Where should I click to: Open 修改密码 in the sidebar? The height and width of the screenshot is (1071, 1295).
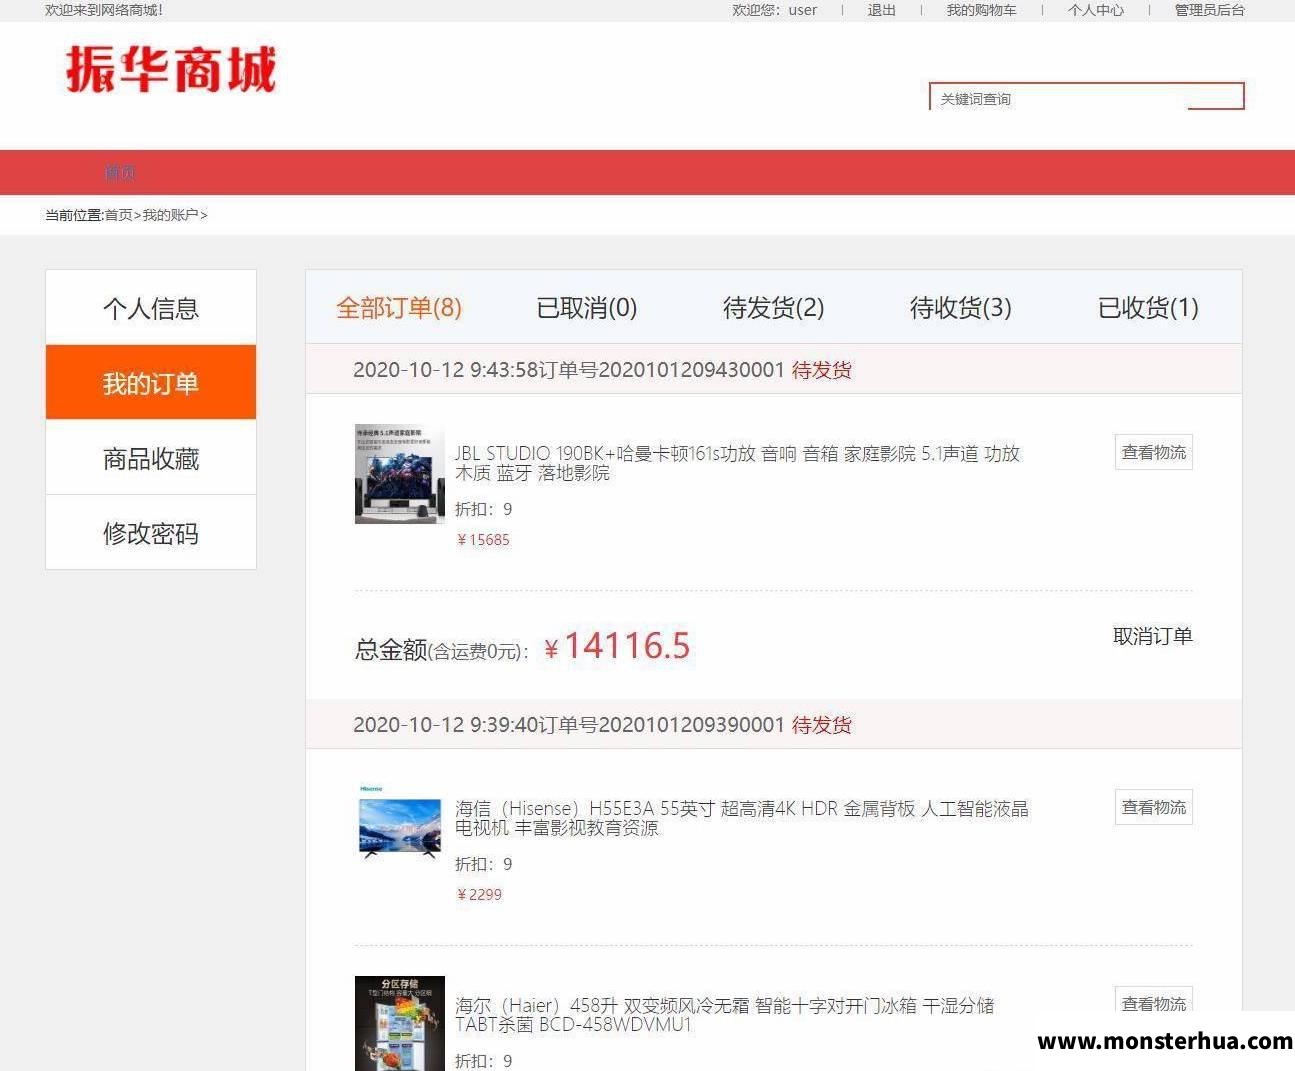151,532
